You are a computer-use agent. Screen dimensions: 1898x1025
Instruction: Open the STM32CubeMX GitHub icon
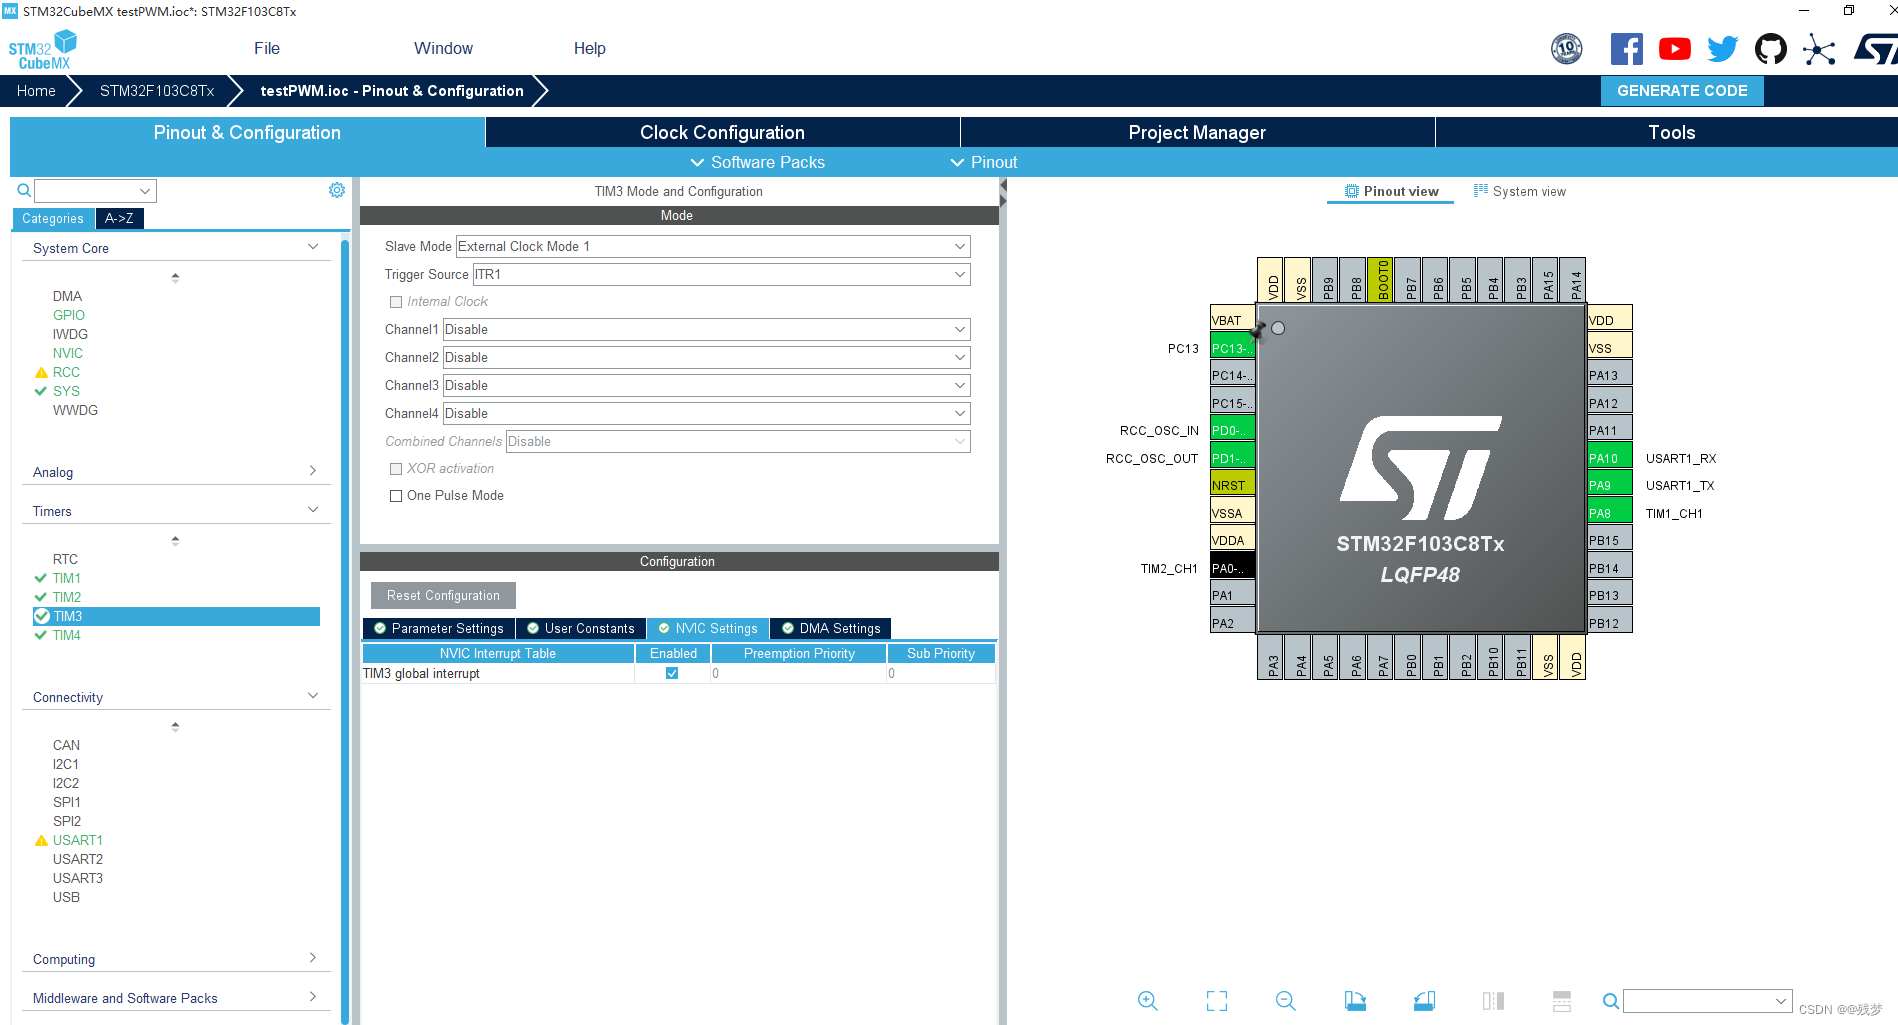[x=1771, y=48]
